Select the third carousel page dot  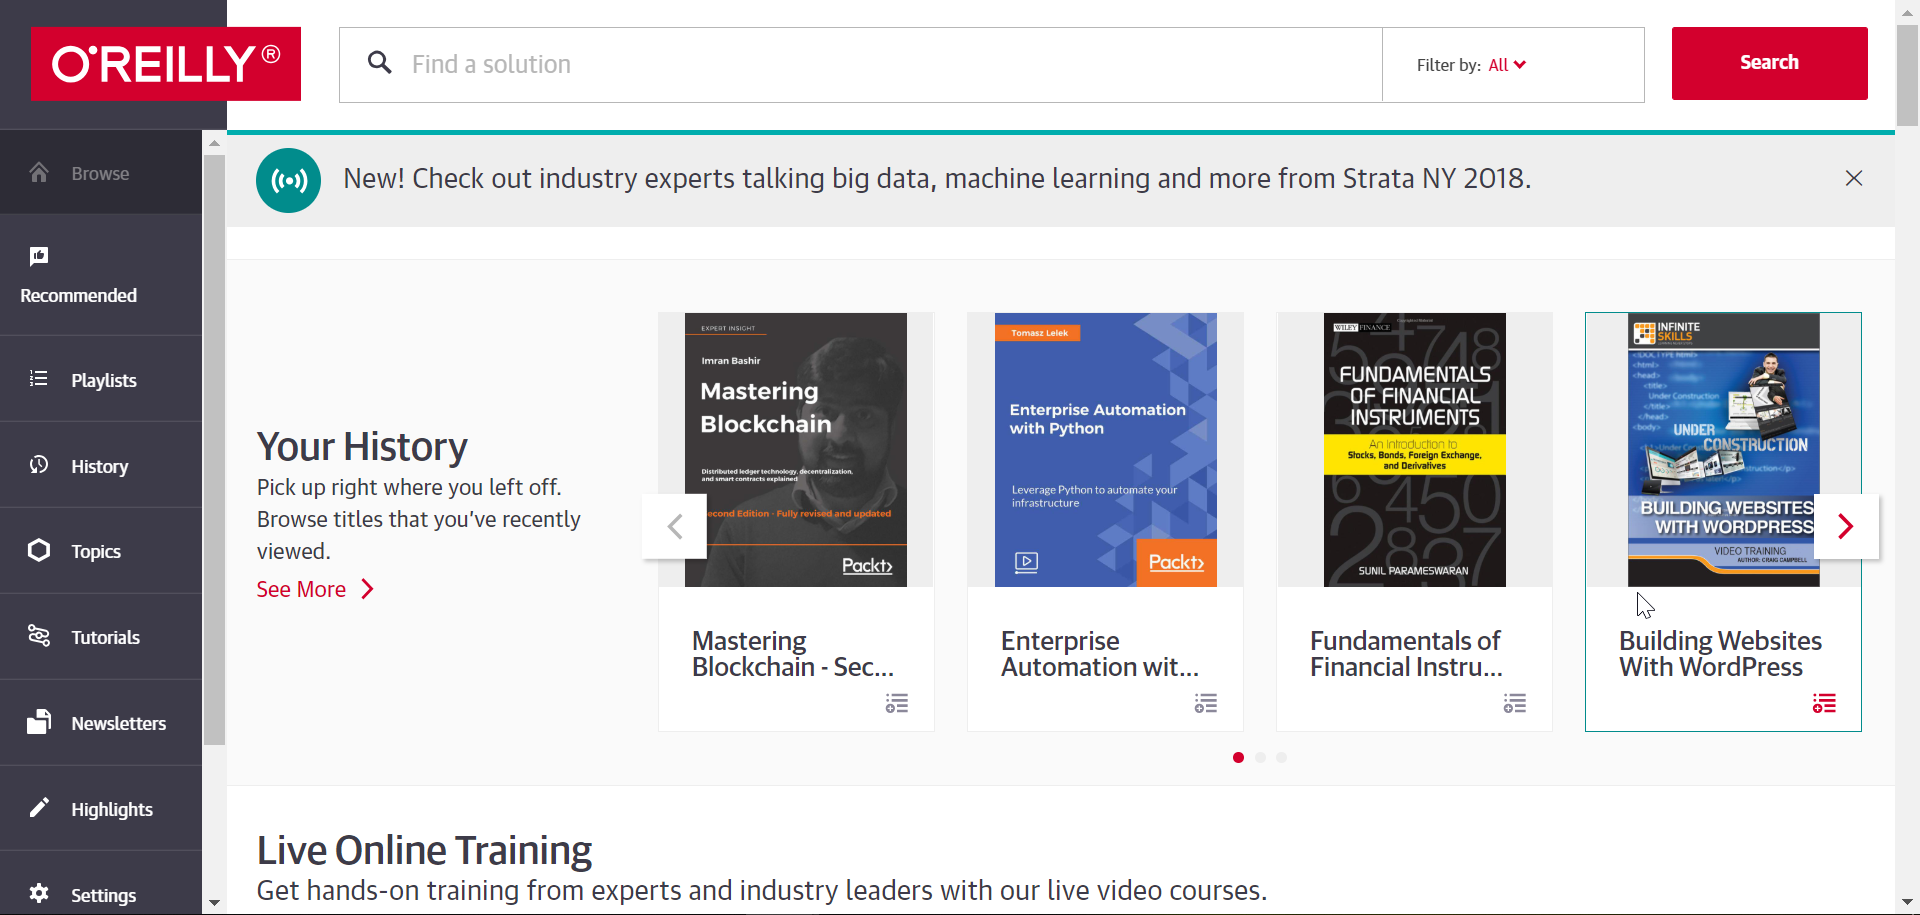pos(1281,758)
